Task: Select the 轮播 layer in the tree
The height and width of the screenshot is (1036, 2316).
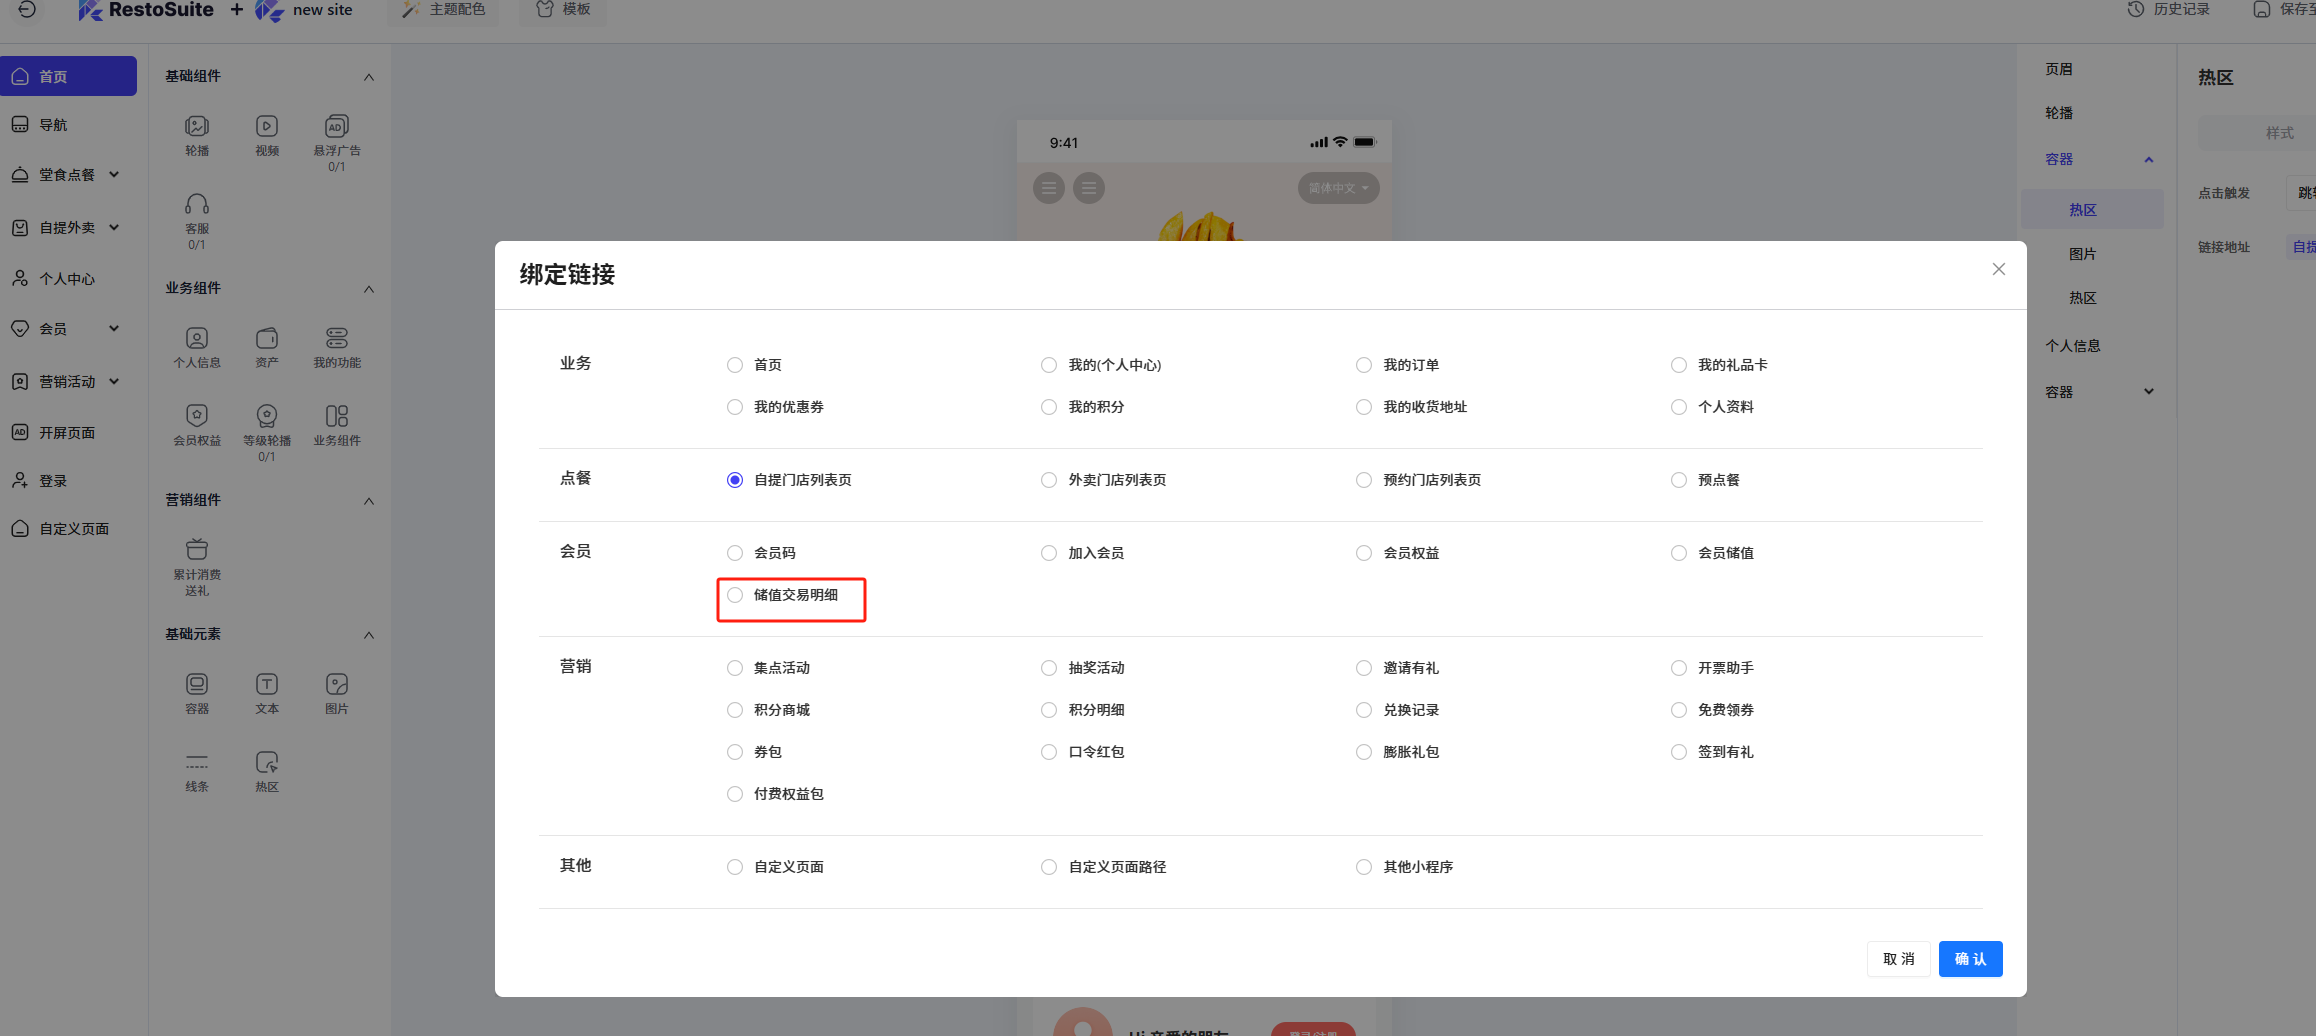Action: click(x=2059, y=113)
